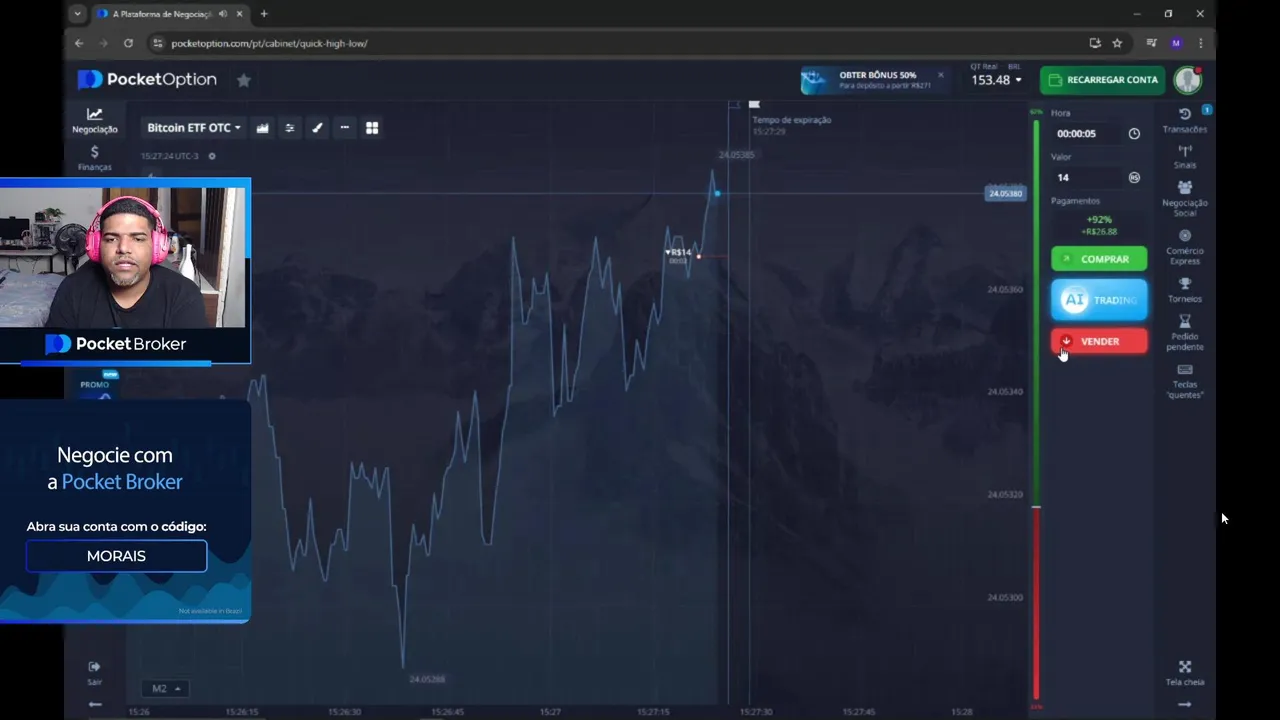The height and width of the screenshot is (720, 1280).
Task: Select the drawing brush tool
Action: click(x=317, y=128)
